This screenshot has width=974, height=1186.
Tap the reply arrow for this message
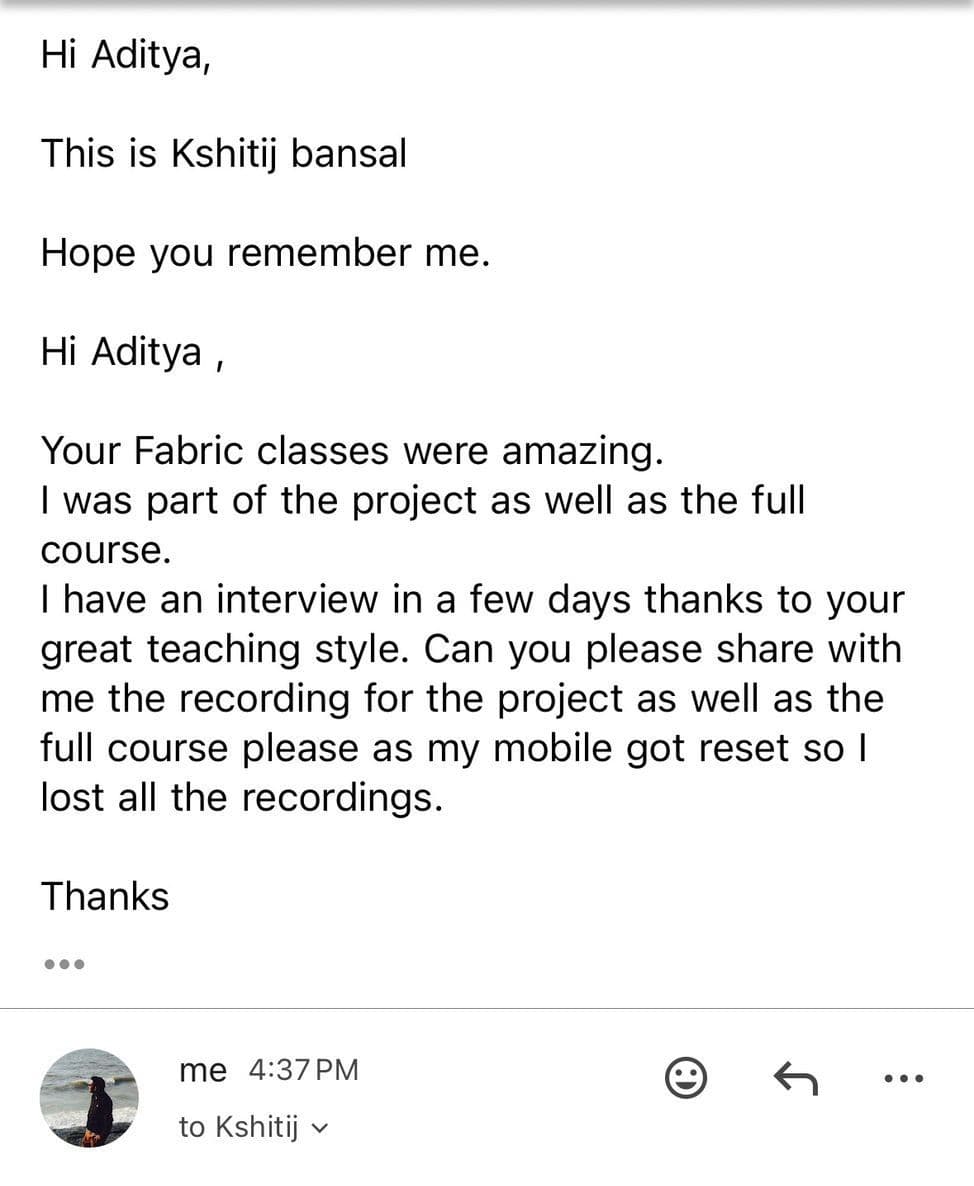797,1077
